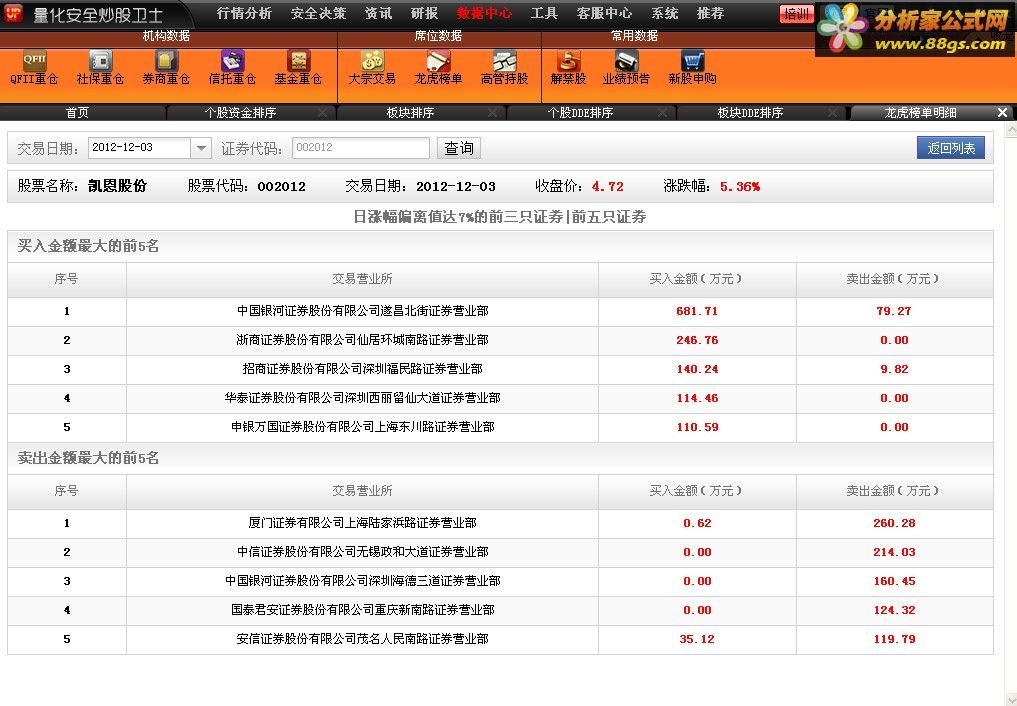Close the 板块排序 tab
1017x706 pixels.
(x=492, y=113)
